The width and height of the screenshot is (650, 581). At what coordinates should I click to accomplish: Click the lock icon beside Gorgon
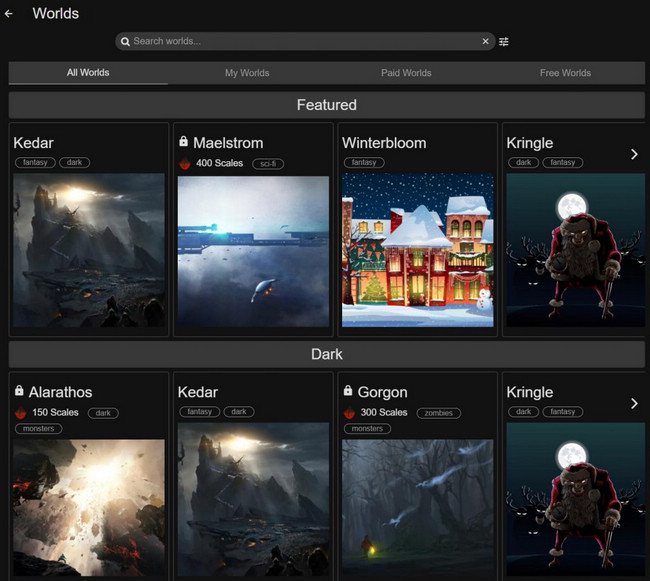tap(347, 392)
